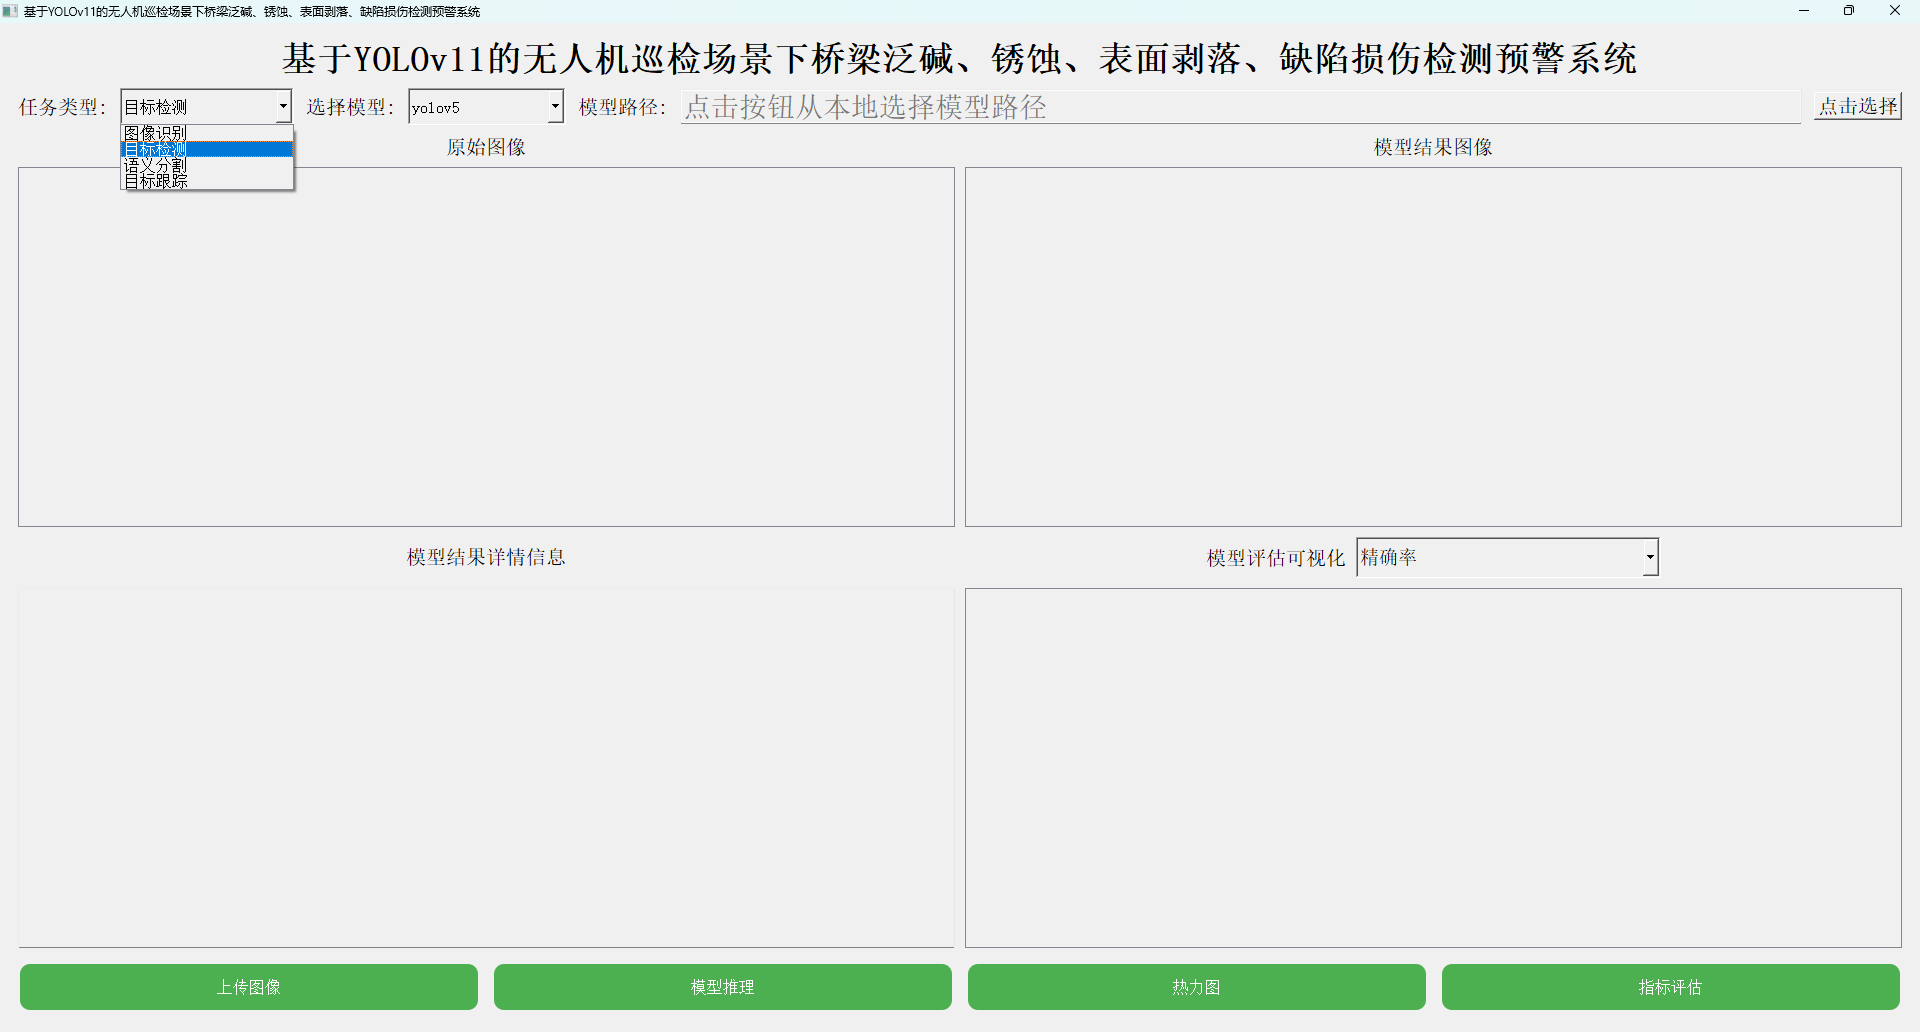1920x1032 pixels.
Task: Click the 点击选择 browse button
Action: (1858, 106)
